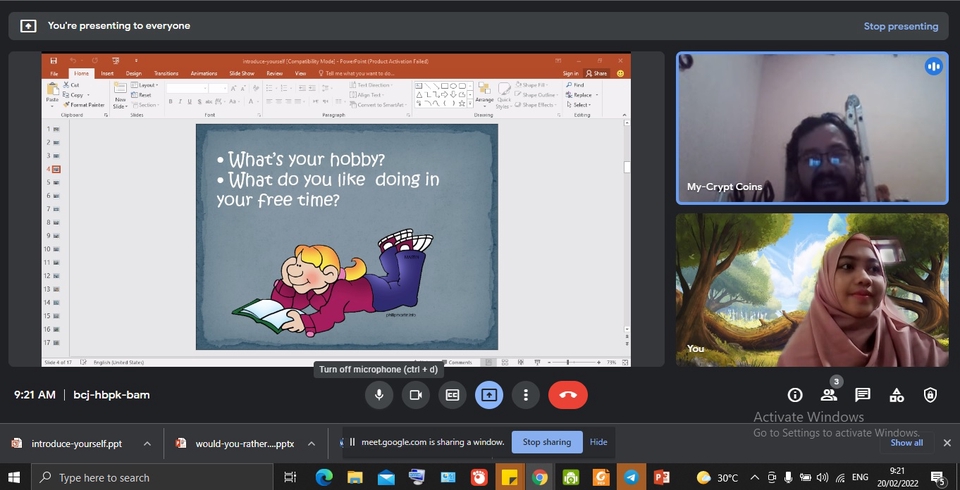Leave the call with red hang-up button
This screenshot has width=960, height=490.
coord(568,395)
